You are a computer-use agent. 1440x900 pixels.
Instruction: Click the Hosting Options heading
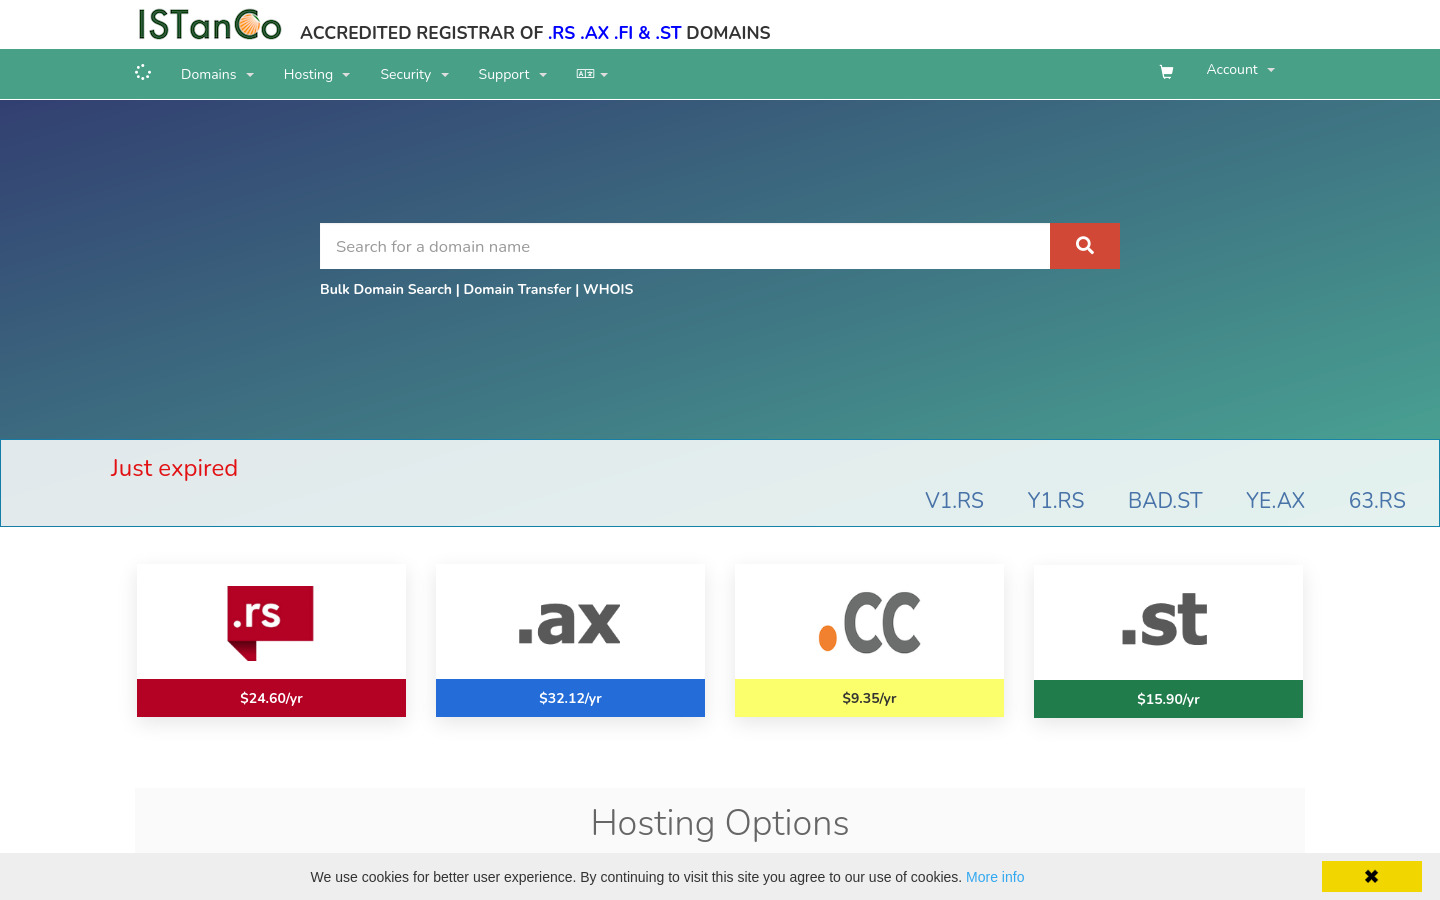(x=720, y=823)
